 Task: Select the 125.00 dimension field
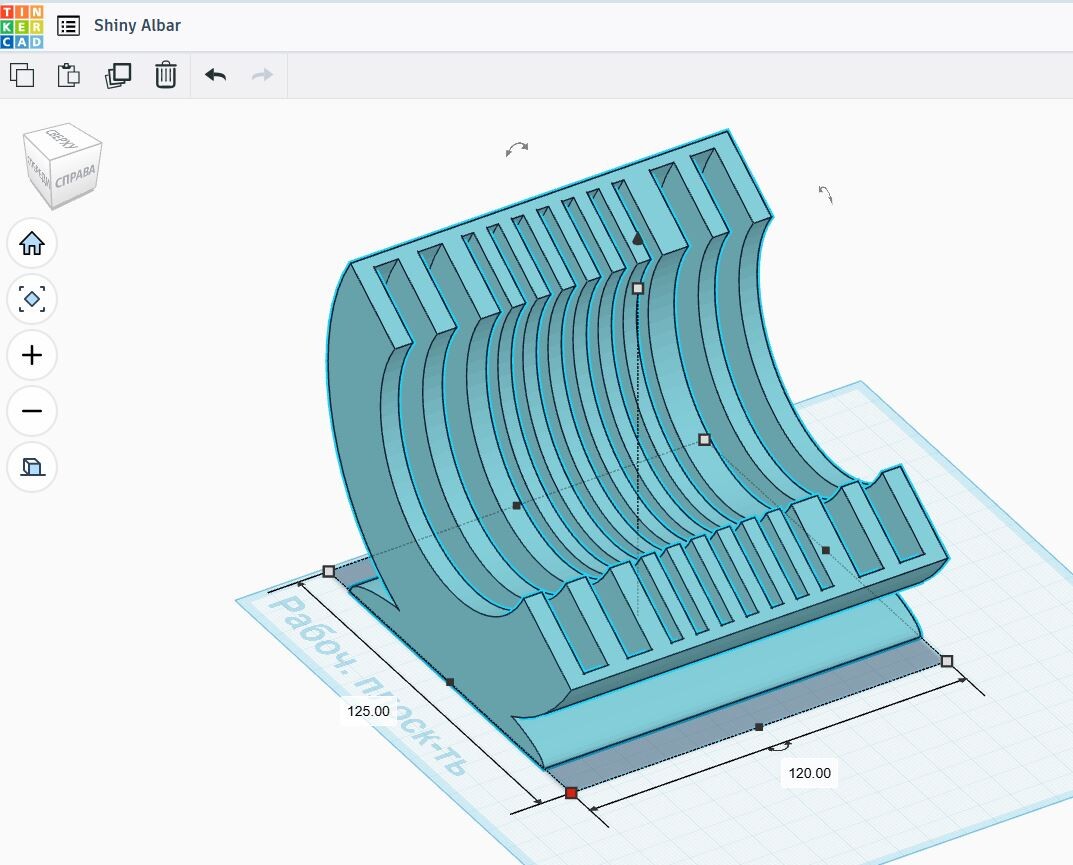(368, 711)
